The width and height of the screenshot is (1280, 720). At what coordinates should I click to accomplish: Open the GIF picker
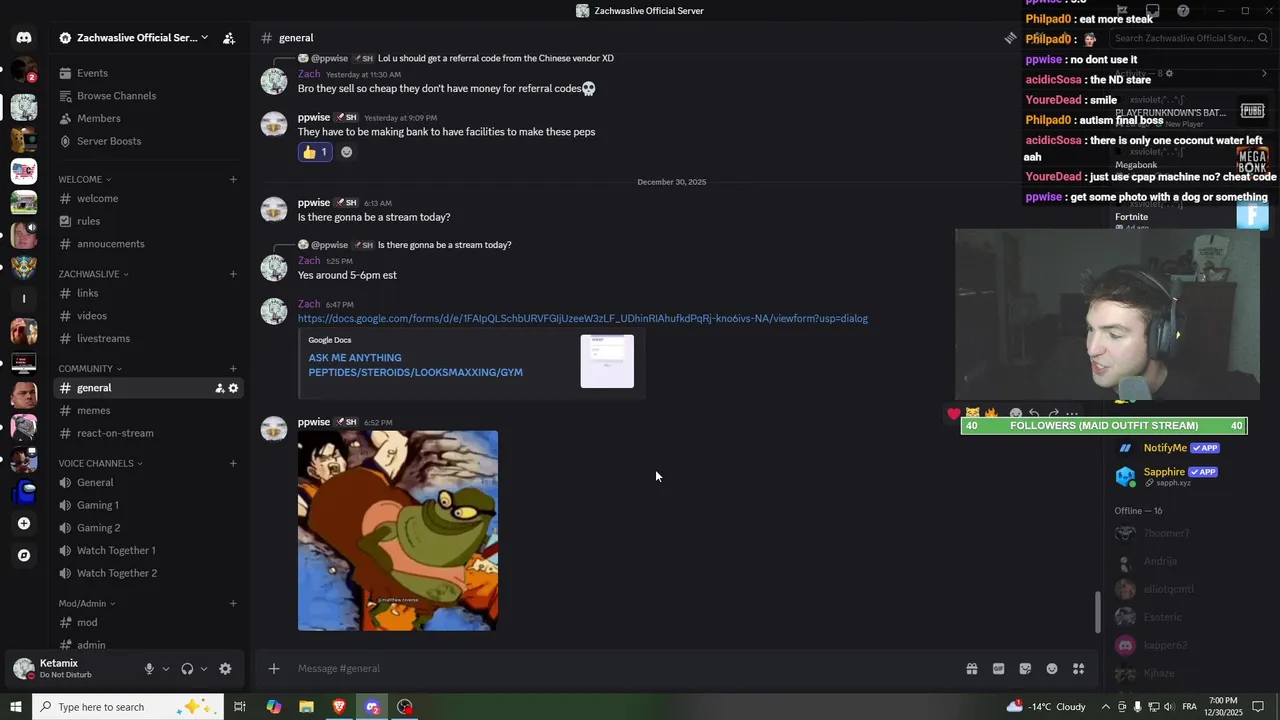998,669
